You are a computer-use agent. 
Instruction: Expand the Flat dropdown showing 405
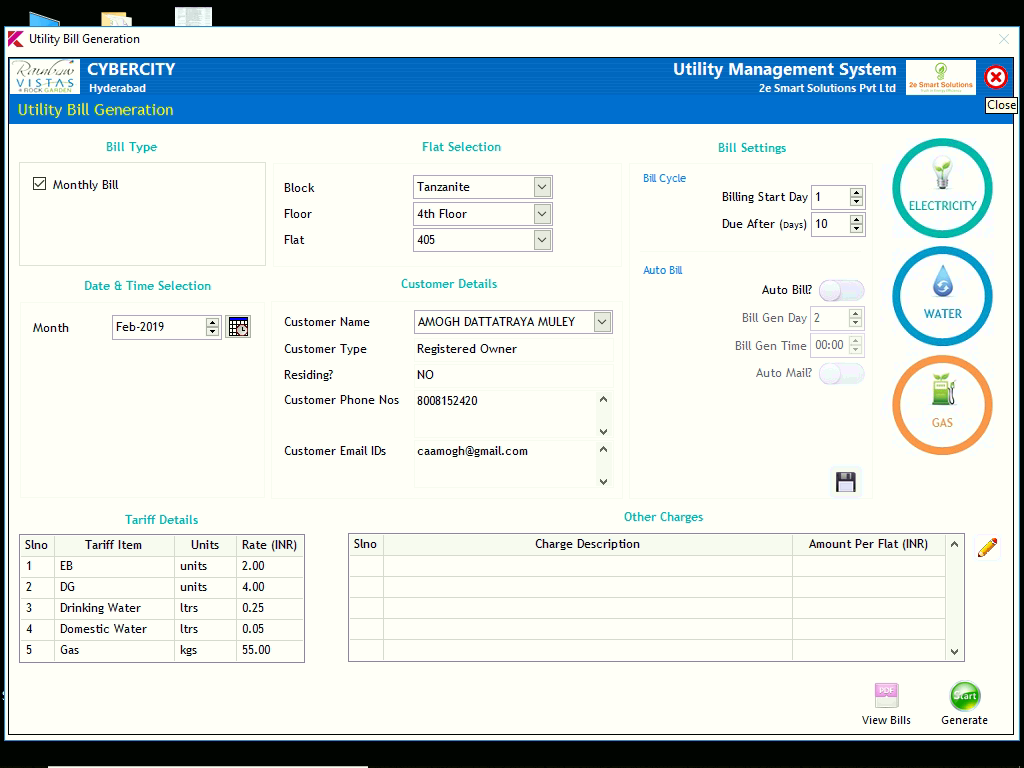tap(542, 240)
